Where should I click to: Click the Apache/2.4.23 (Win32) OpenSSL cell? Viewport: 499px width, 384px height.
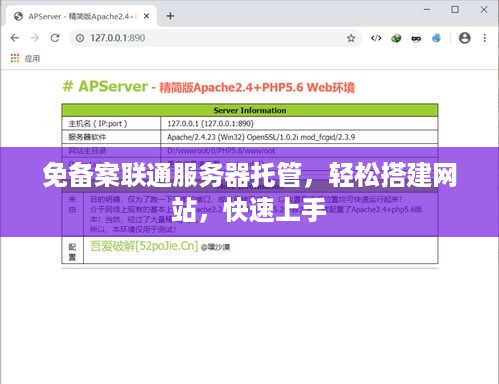299,137
